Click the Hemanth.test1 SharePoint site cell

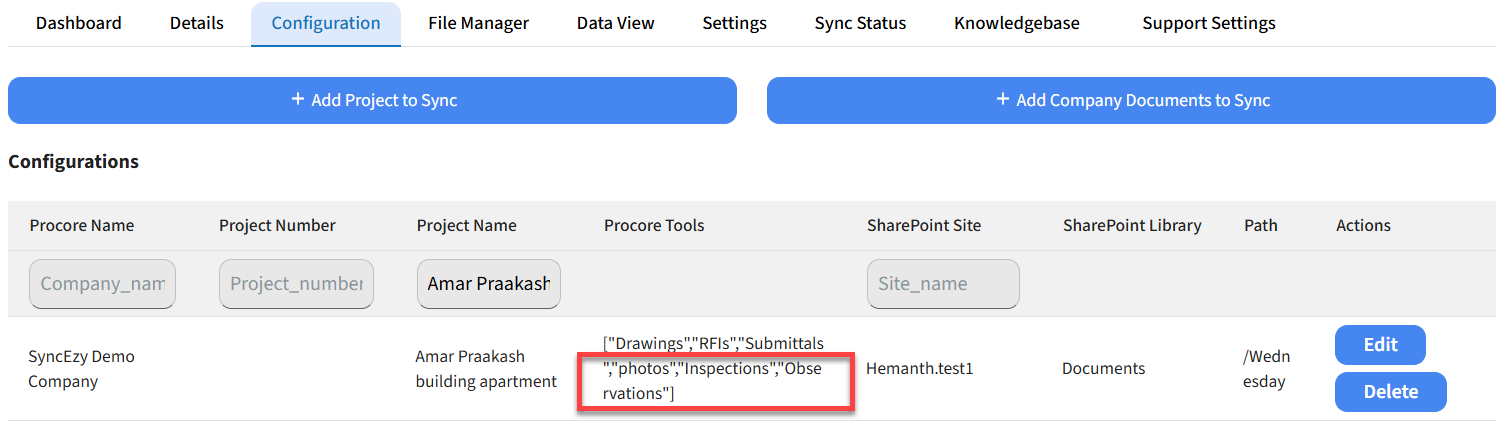tap(919, 369)
